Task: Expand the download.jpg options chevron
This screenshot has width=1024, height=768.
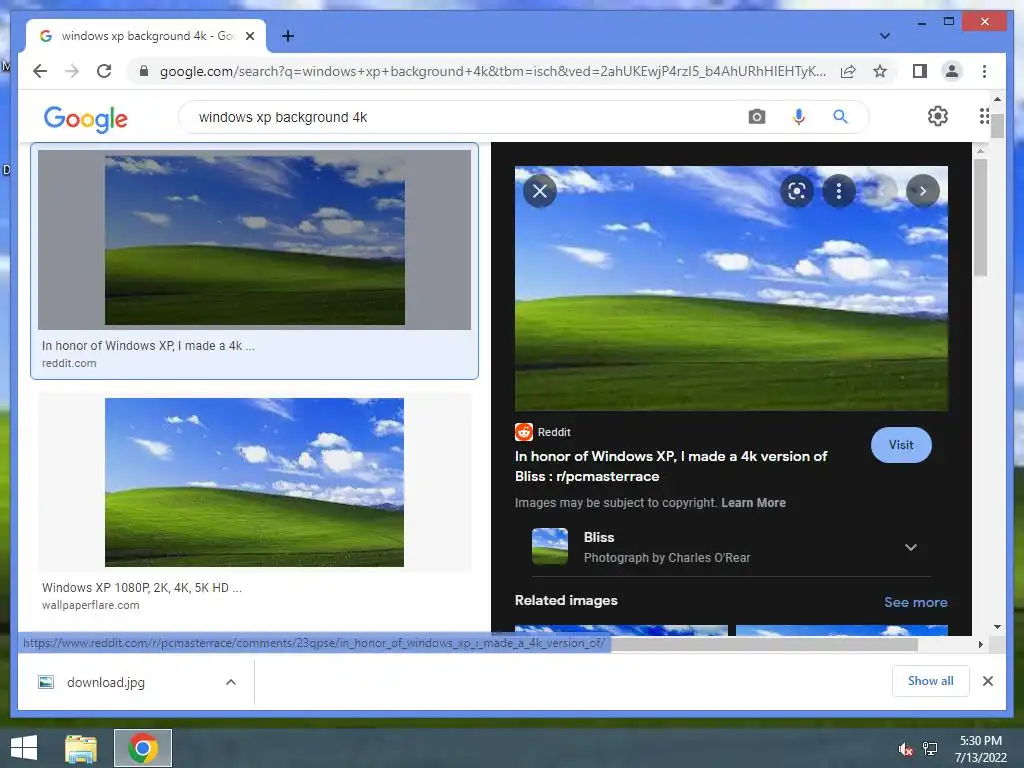Action: [231, 682]
